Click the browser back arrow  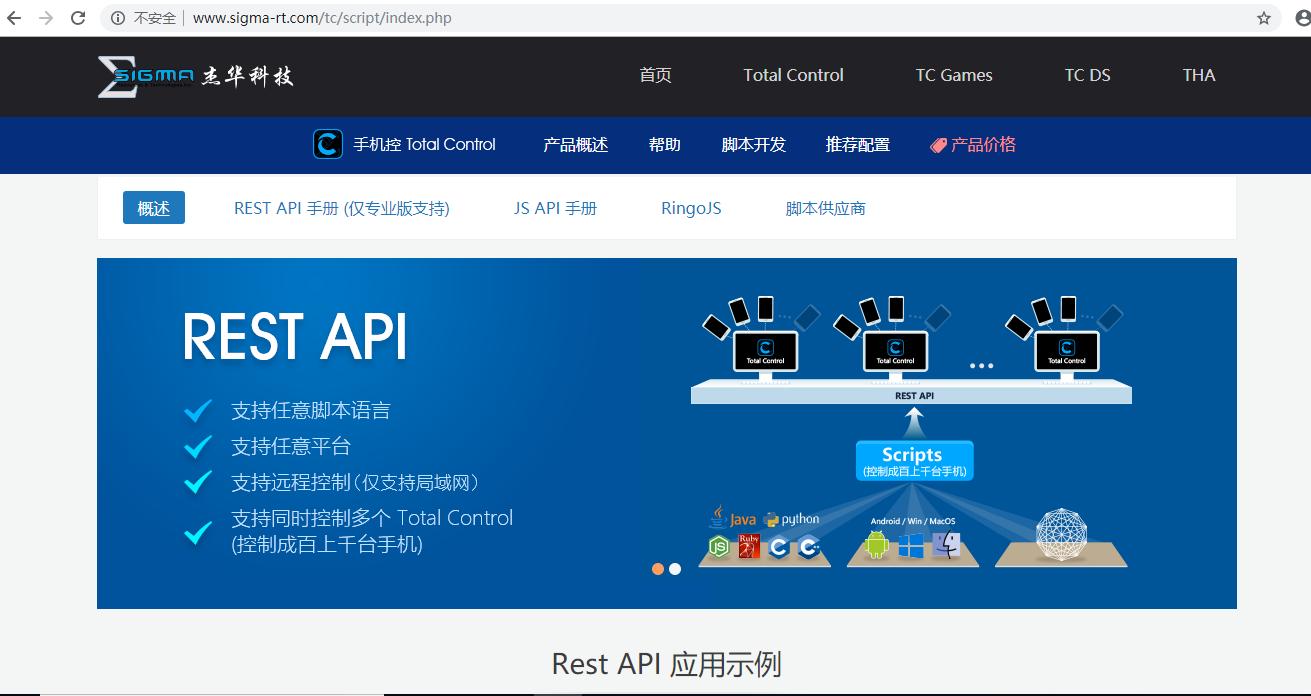pos(14,18)
